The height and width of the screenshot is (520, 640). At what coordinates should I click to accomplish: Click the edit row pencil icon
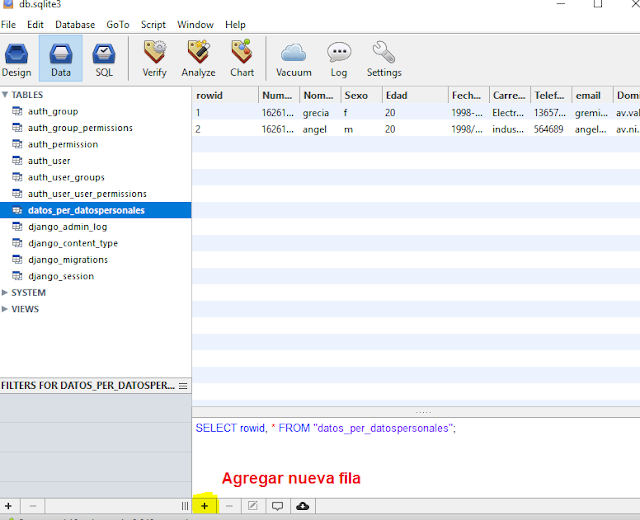pos(253,506)
